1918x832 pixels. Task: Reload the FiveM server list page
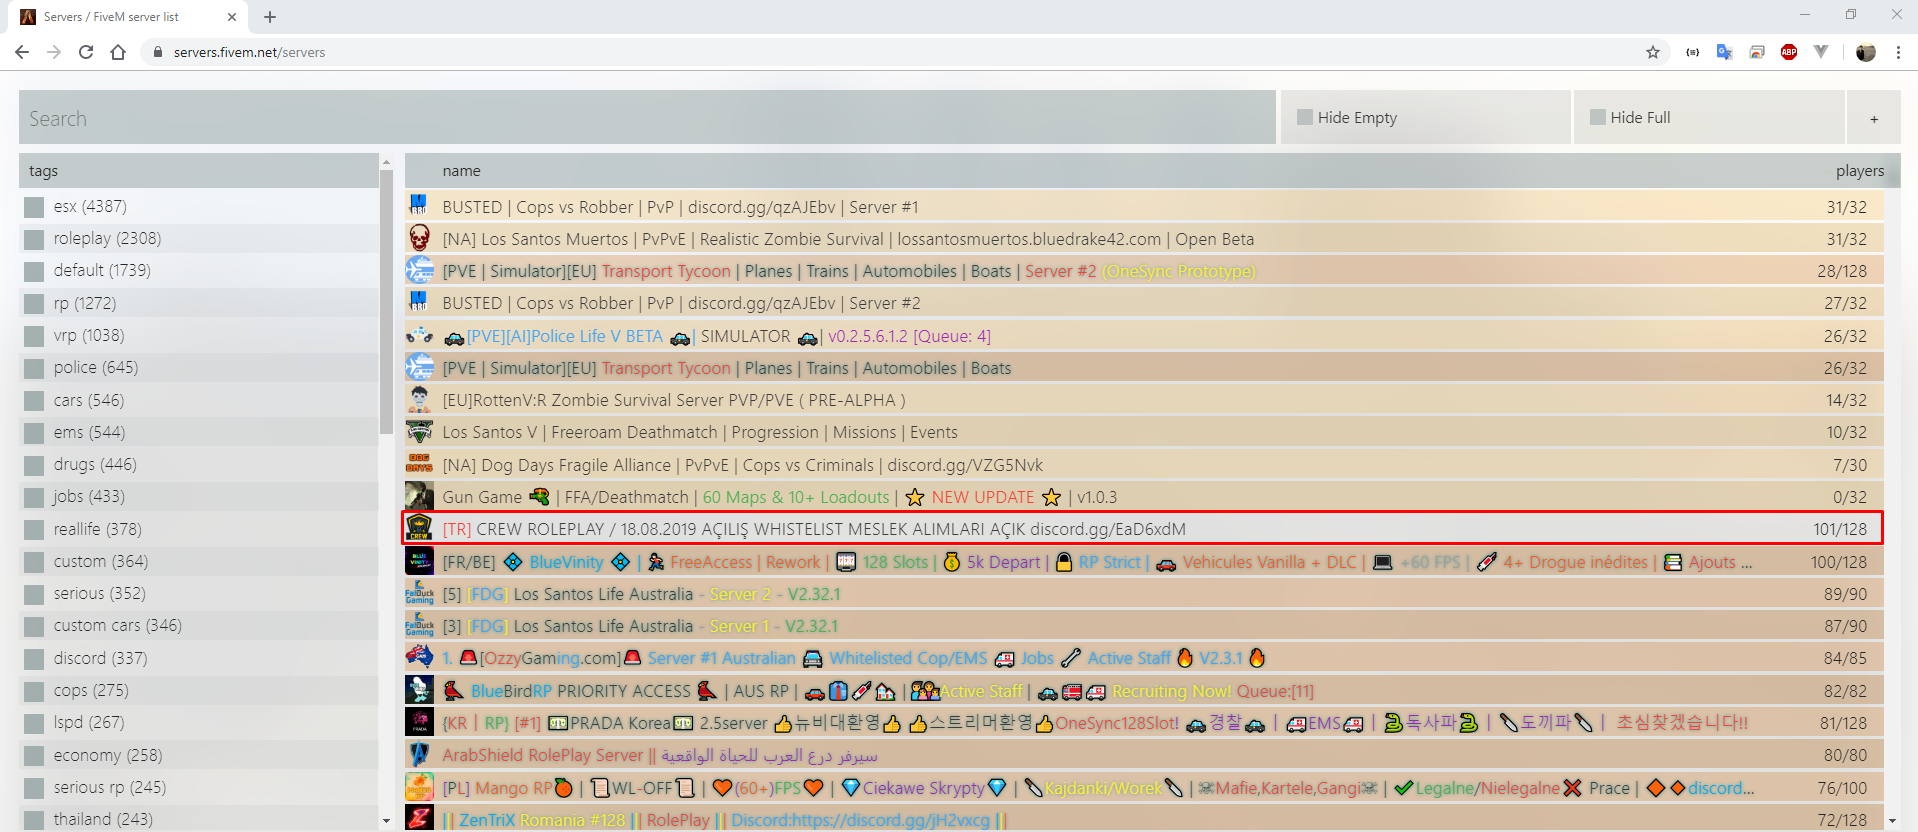[x=86, y=52]
